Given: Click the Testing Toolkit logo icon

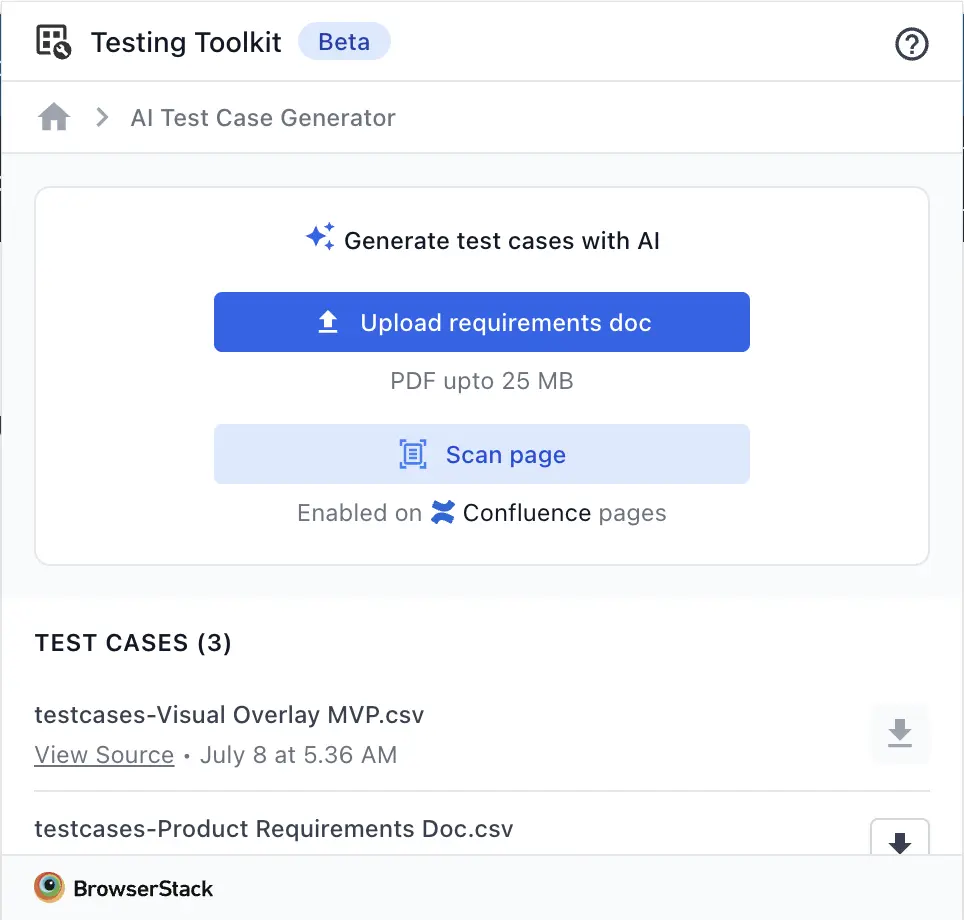Looking at the screenshot, I should (x=53, y=42).
